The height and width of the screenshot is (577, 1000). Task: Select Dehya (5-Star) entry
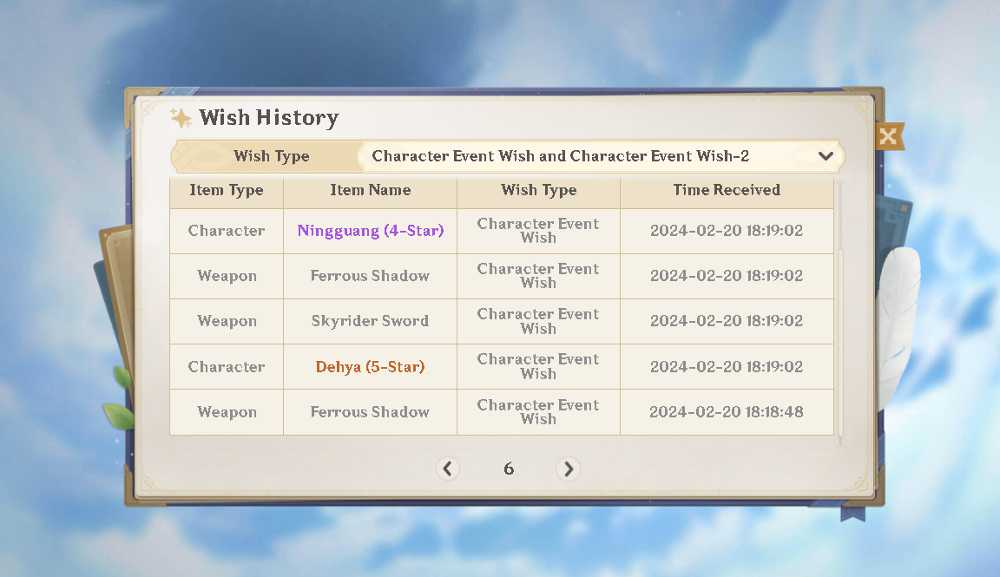click(x=370, y=367)
